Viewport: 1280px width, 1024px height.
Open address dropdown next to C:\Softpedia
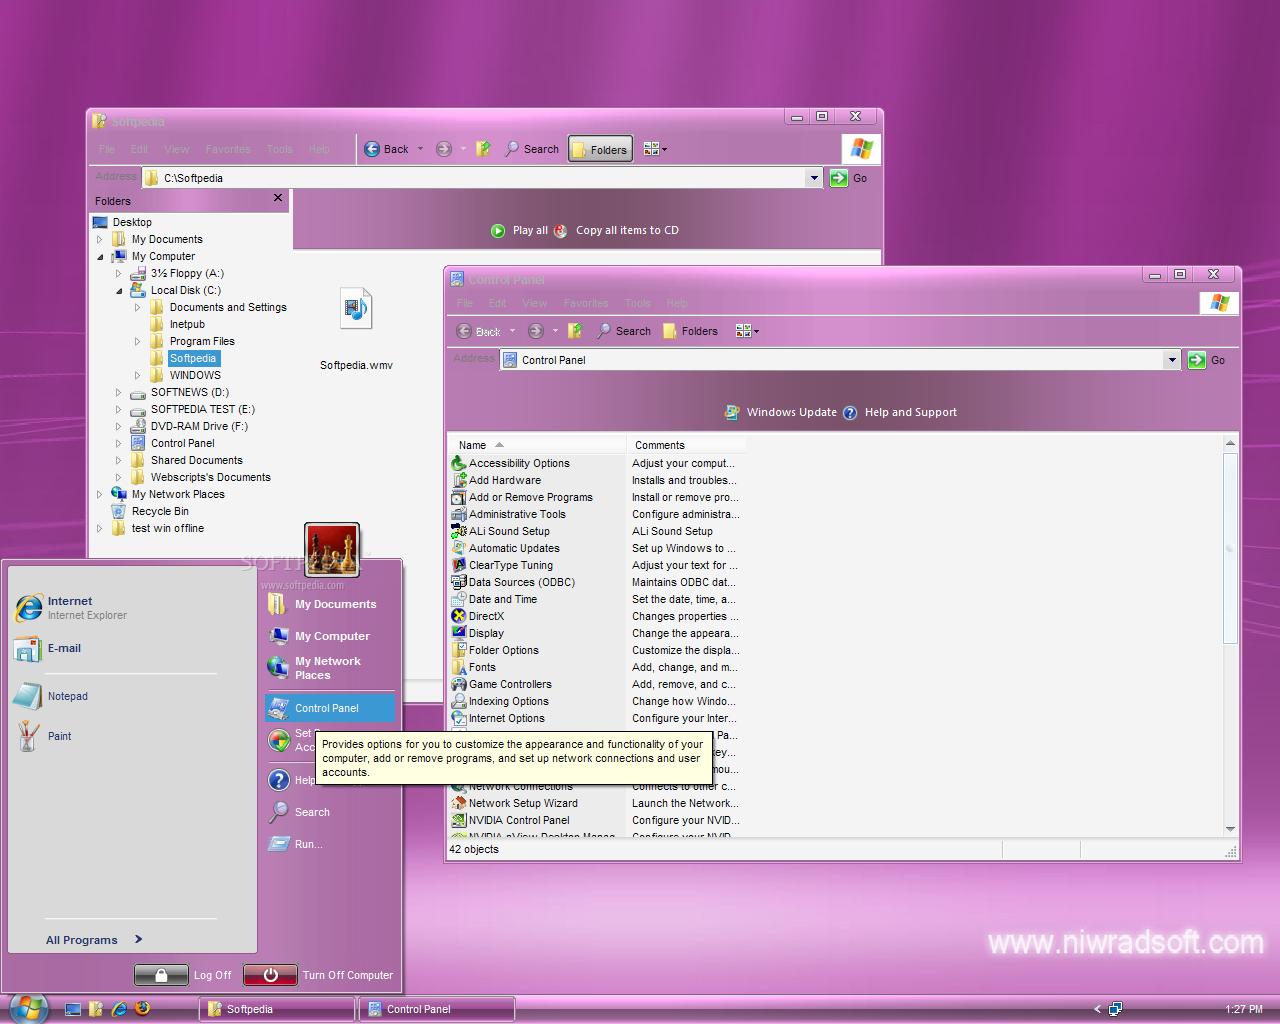pyautogui.click(x=814, y=178)
